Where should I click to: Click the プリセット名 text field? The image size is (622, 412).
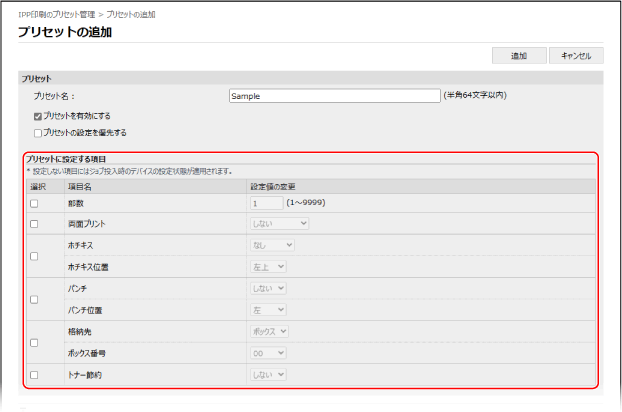(334, 96)
